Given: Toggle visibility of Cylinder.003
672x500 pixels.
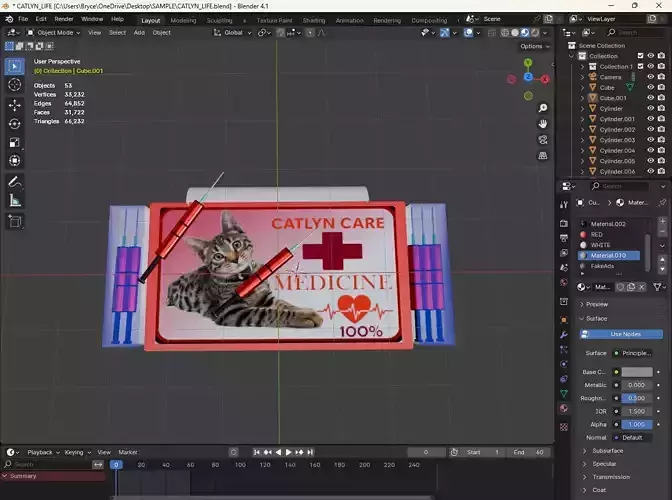Looking at the screenshot, I should 651,140.
